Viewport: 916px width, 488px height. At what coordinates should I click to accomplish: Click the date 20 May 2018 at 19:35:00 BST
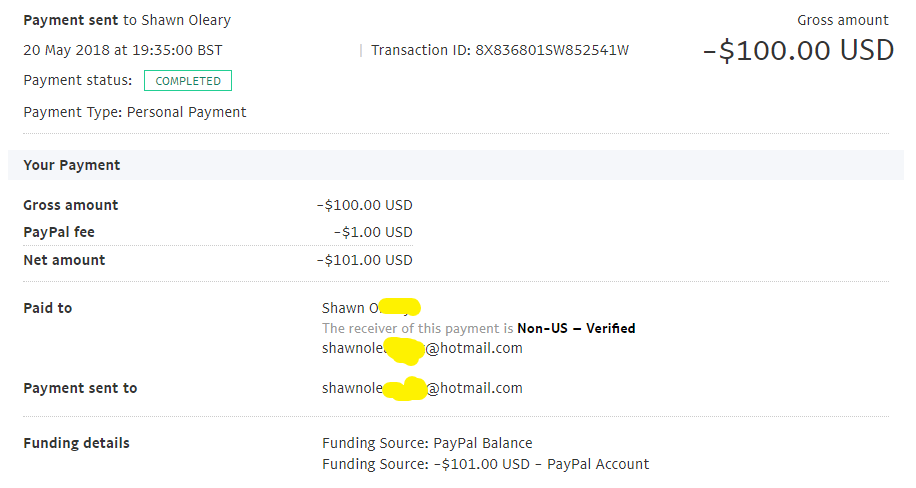coord(123,50)
